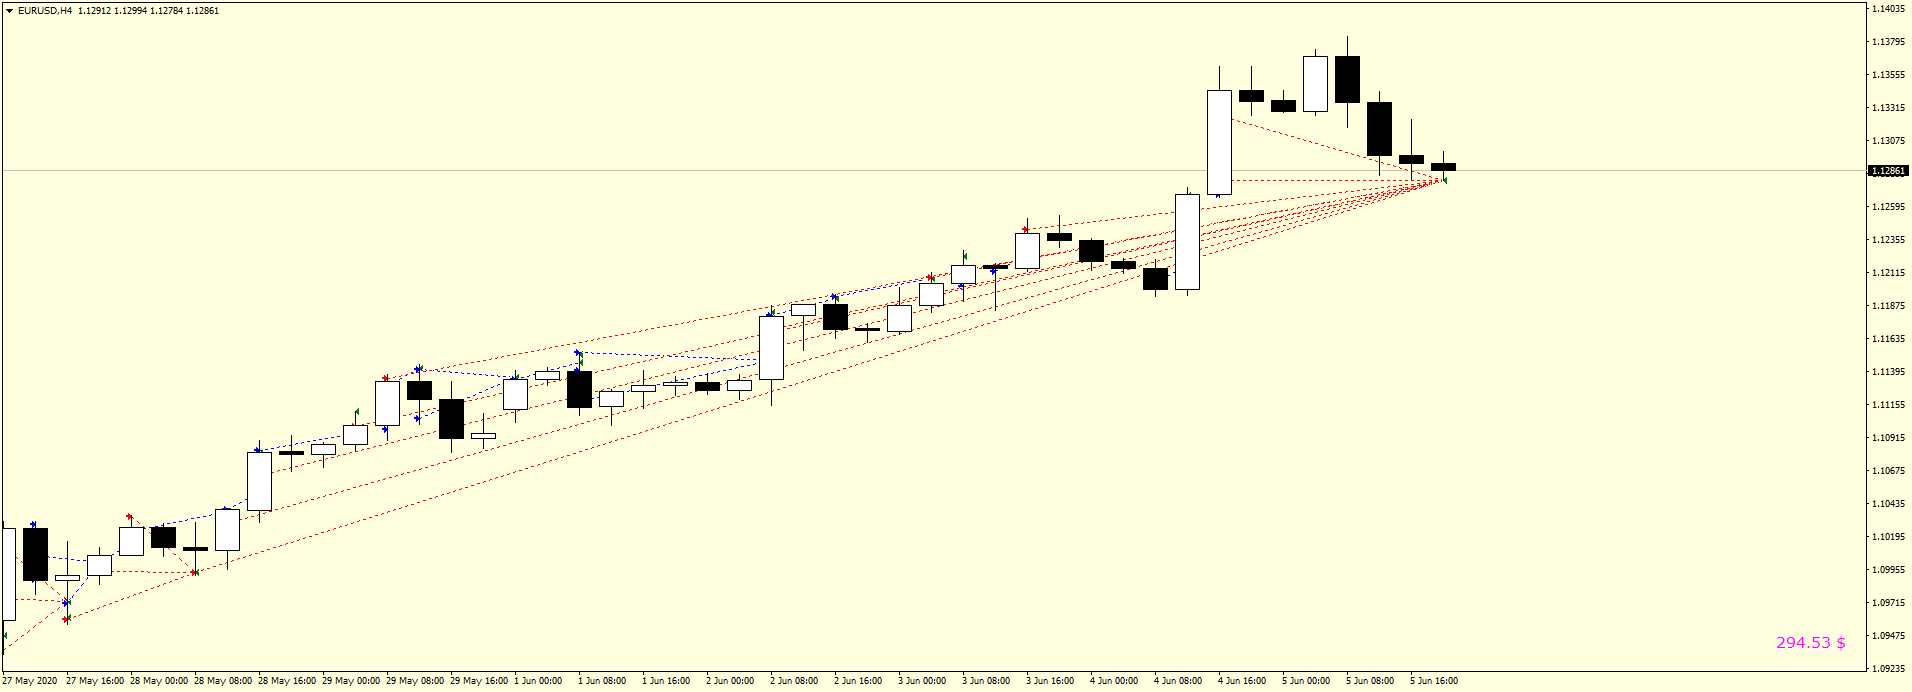Click the 1.14035 price axis label

pyautogui.click(x=1889, y=9)
